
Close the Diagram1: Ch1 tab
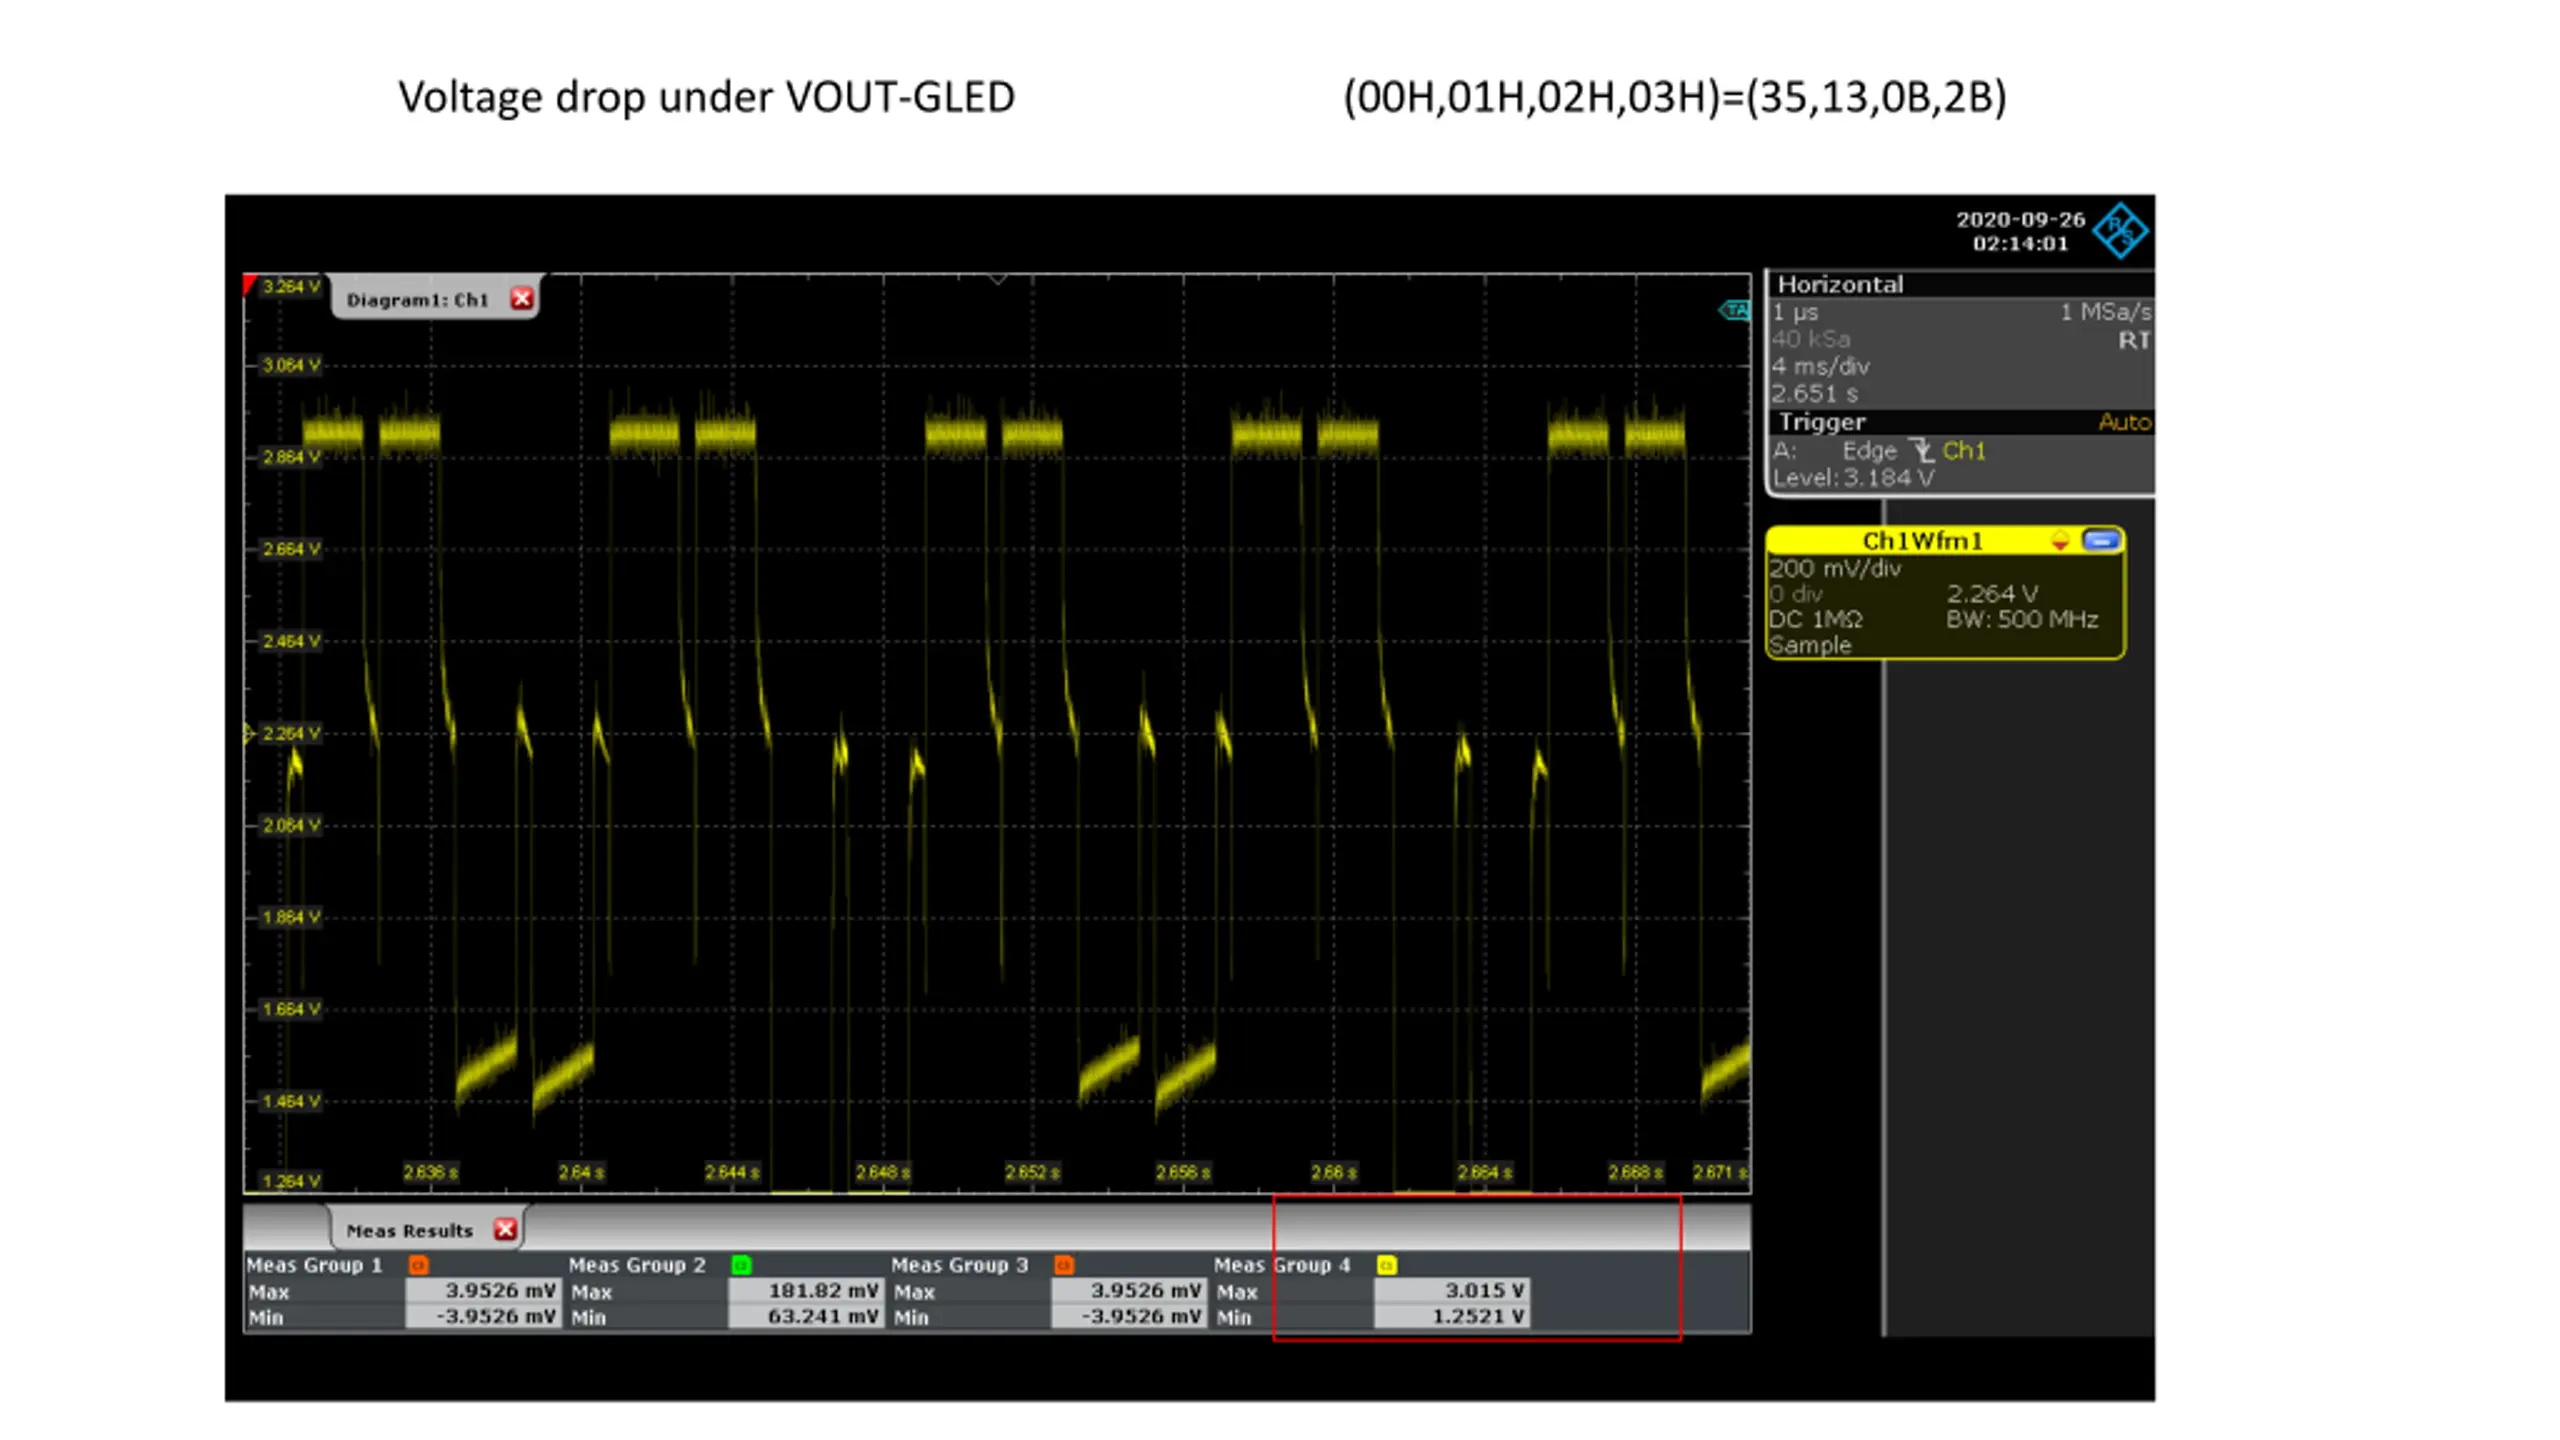pyautogui.click(x=521, y=299)
